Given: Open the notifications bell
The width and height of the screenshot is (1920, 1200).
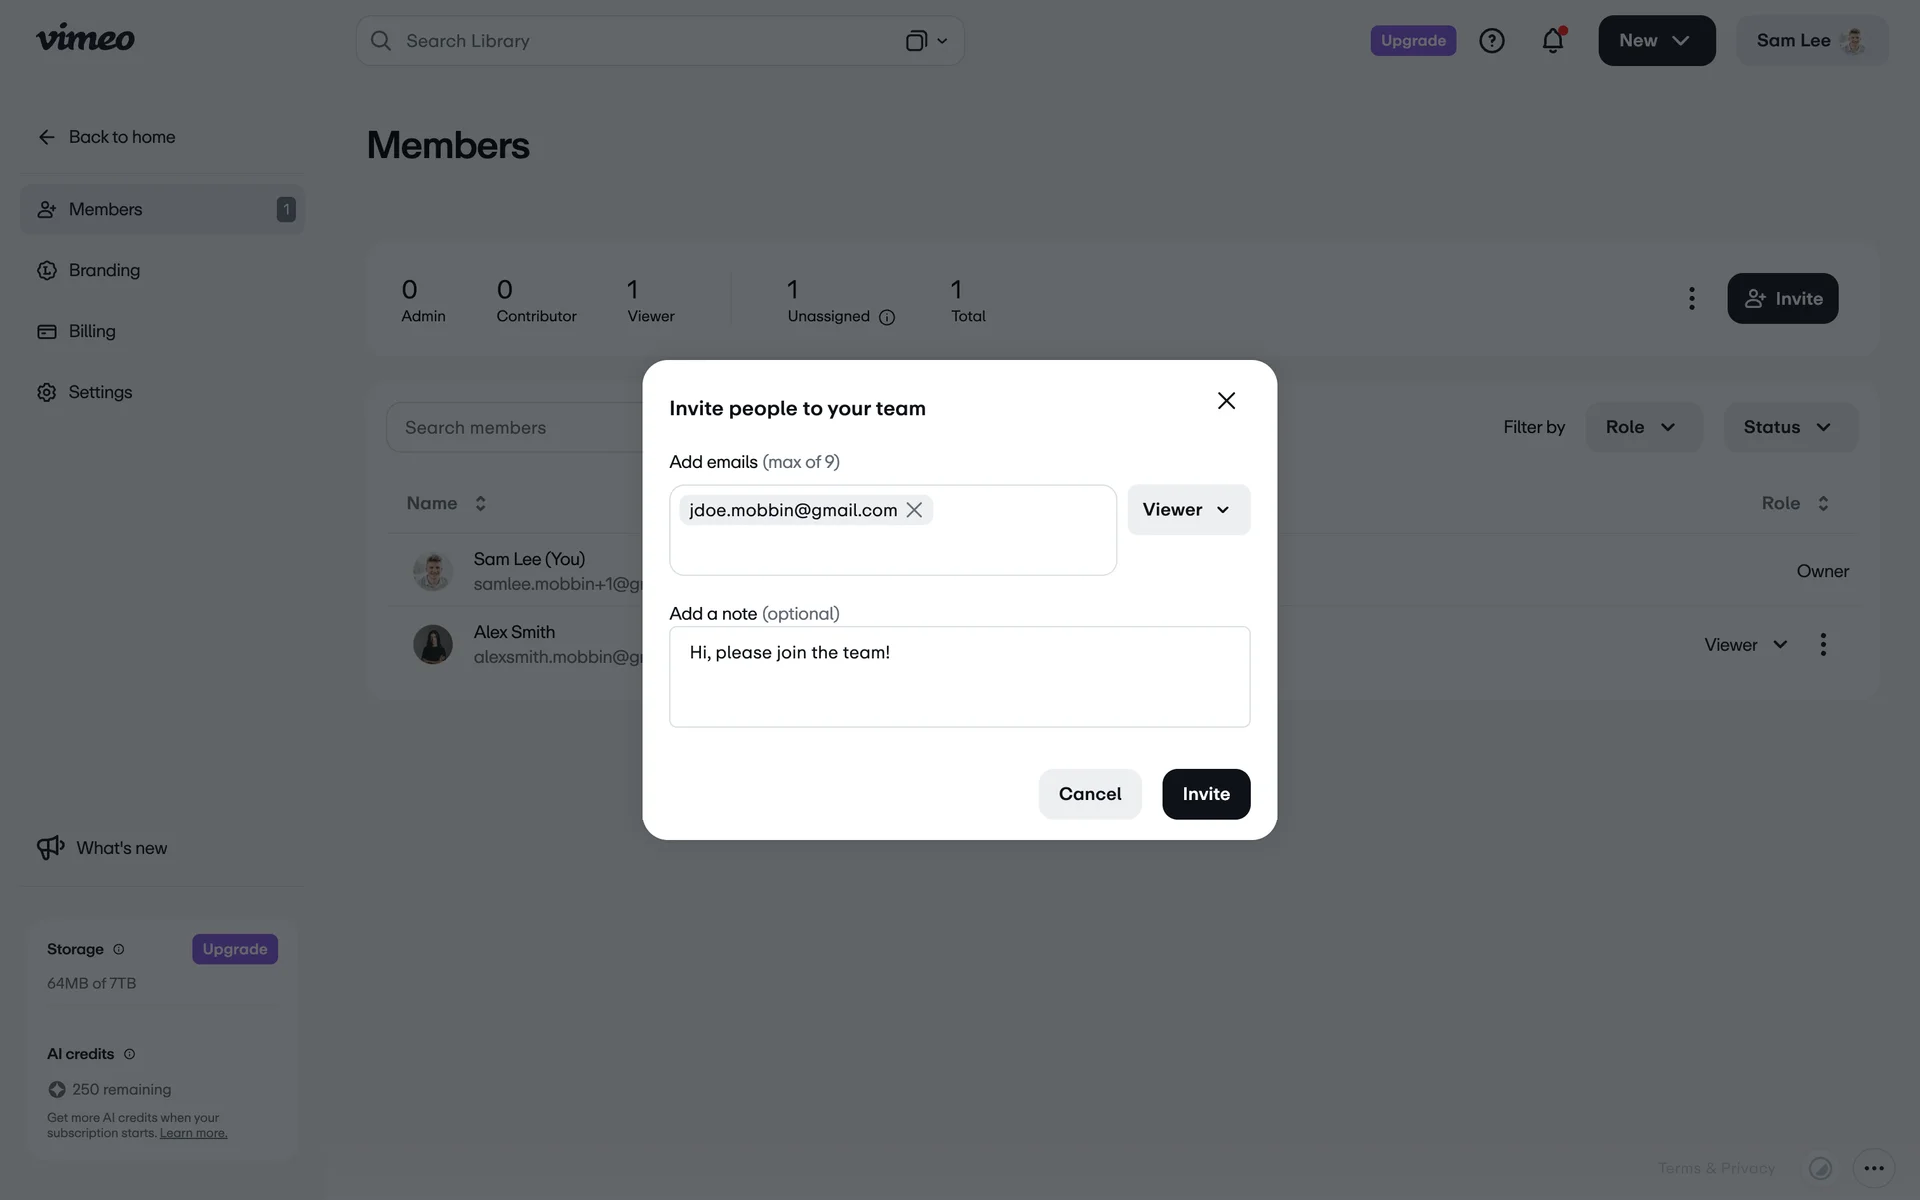Looking at the screenshot, I should (x=1552, y=41).
